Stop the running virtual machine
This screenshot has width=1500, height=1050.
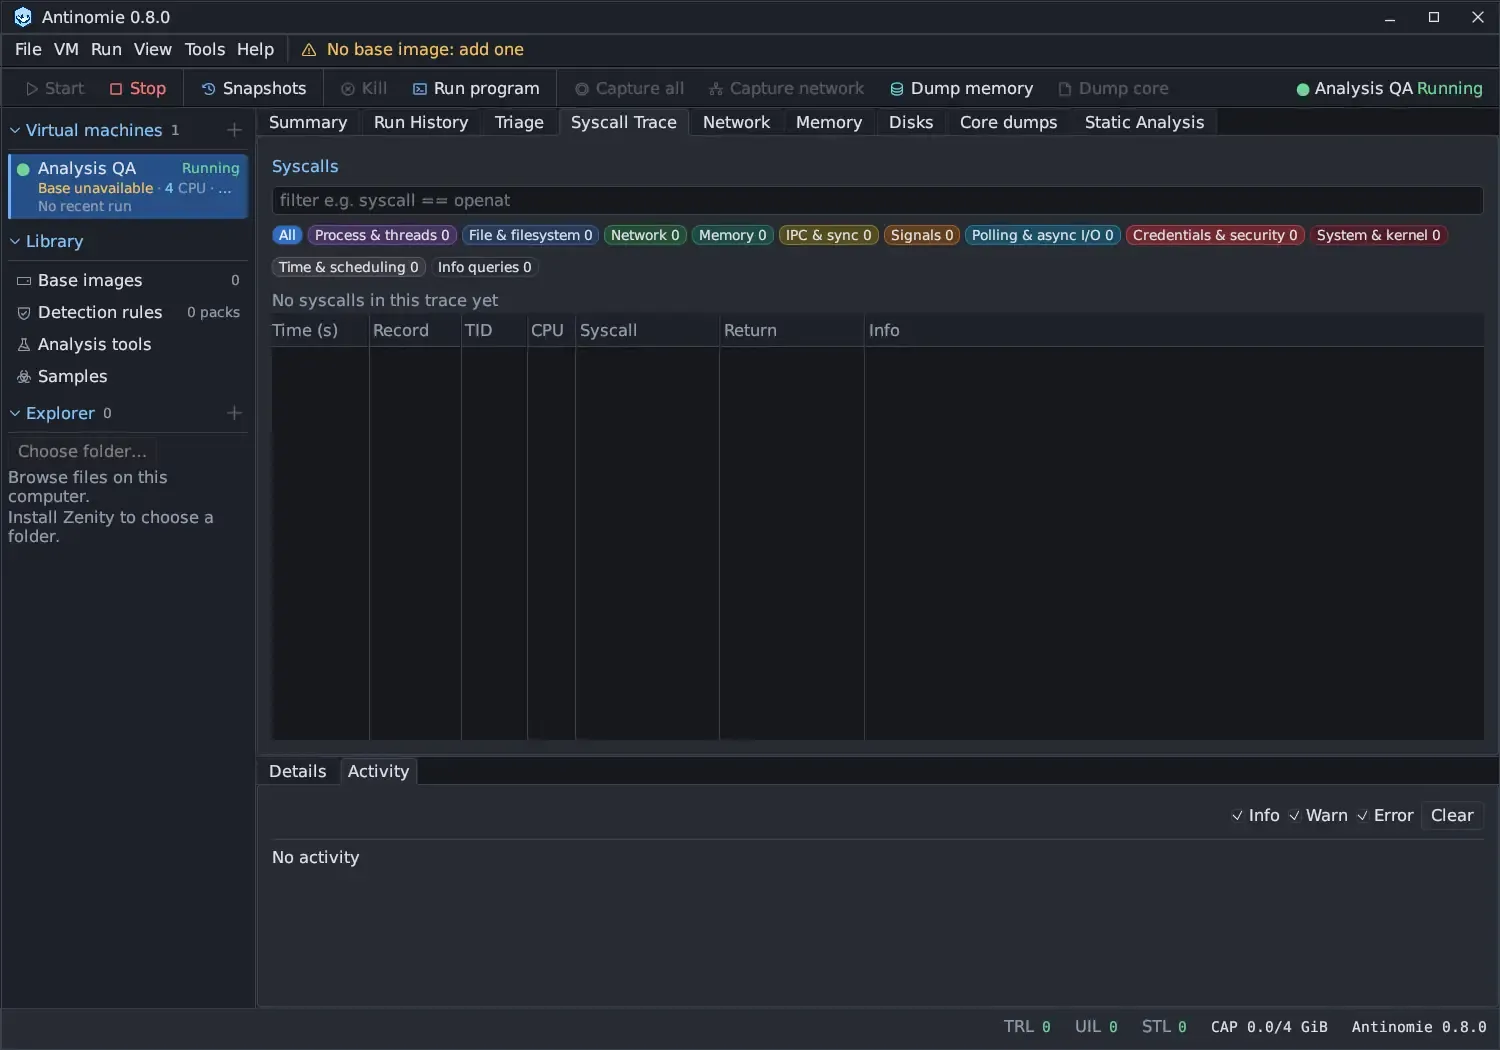(x=138, y=89)
